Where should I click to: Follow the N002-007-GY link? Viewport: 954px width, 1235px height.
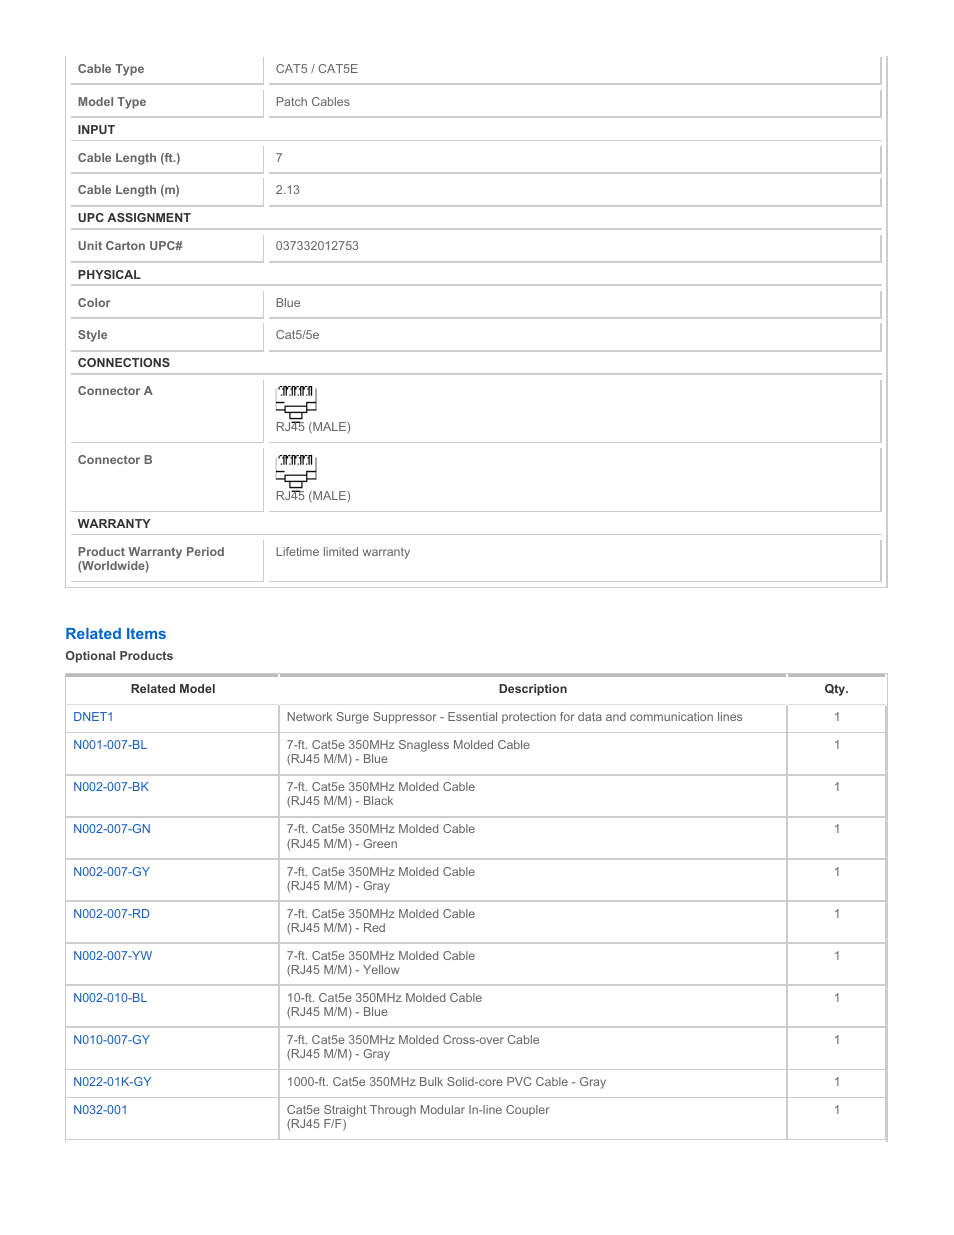111,872
